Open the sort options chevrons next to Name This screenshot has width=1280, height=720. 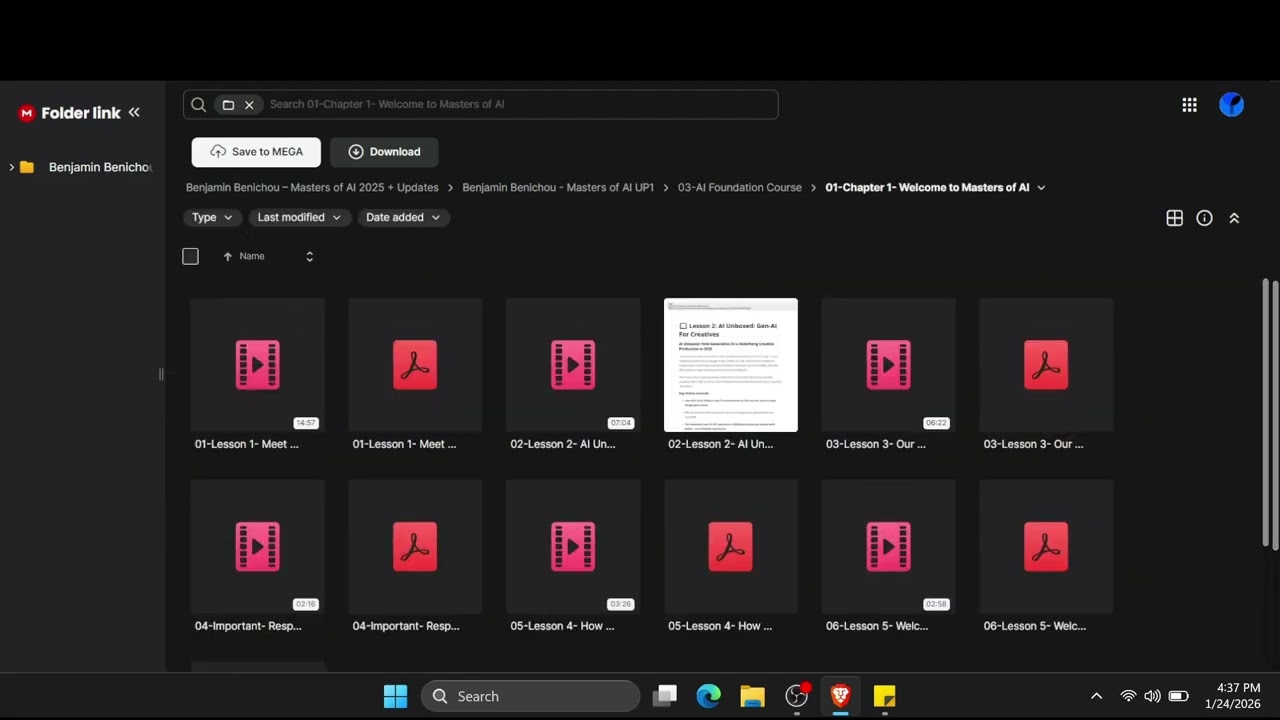point(309,257)
